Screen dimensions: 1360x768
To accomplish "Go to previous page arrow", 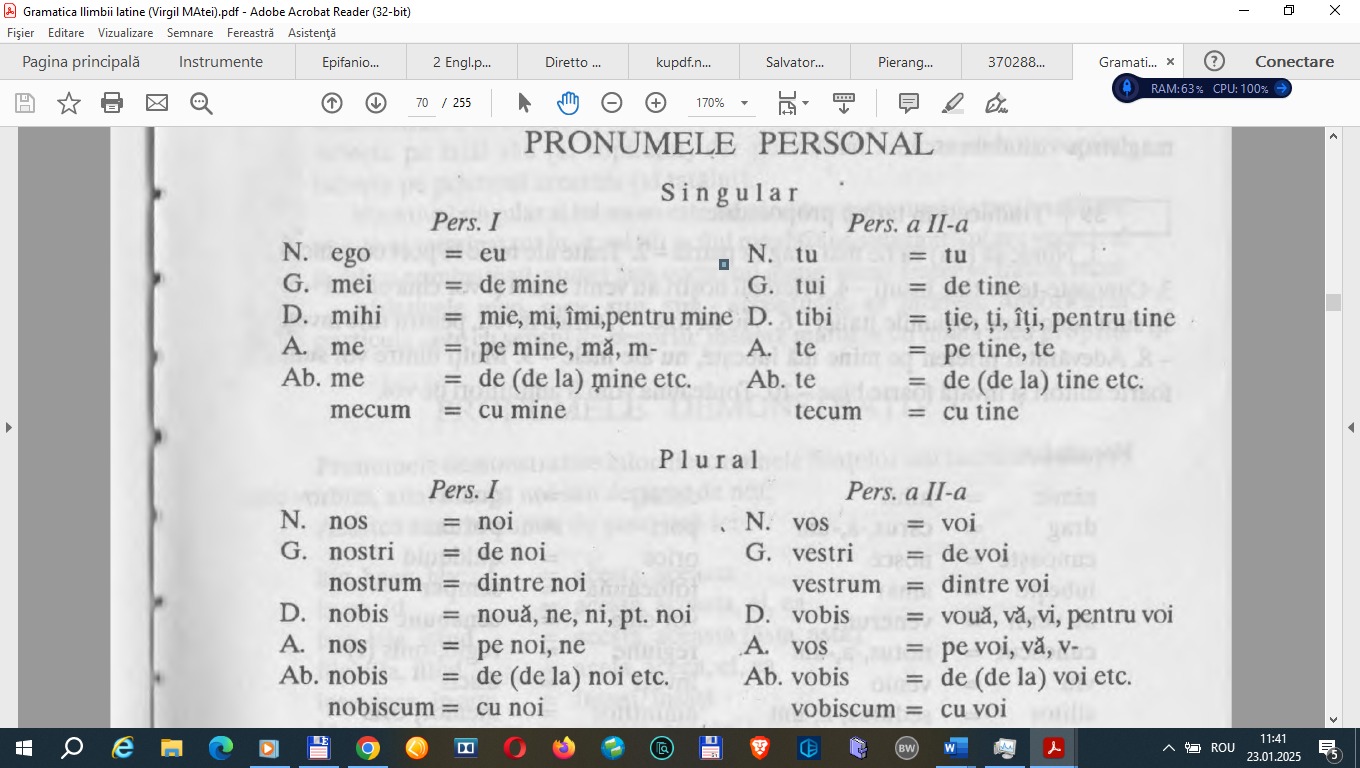I will (332, 103).
